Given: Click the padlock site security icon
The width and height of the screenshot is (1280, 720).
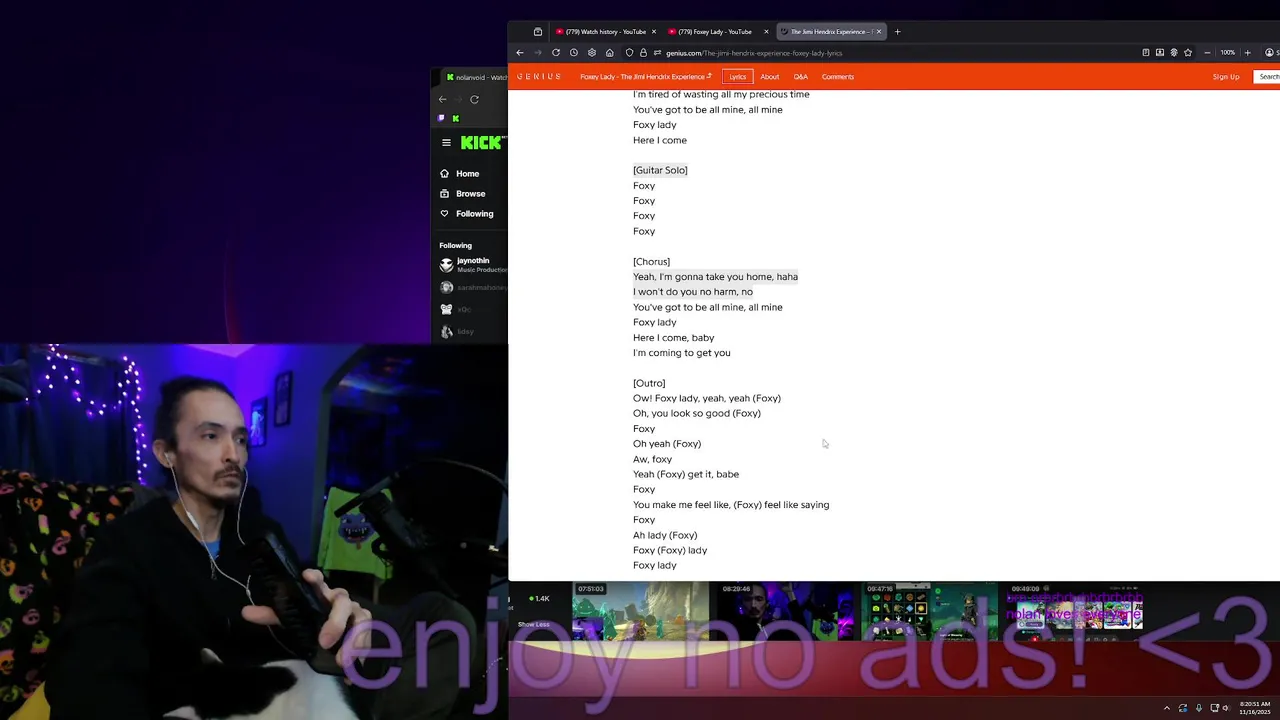Looking at the screenshot, I should point(643,53).
